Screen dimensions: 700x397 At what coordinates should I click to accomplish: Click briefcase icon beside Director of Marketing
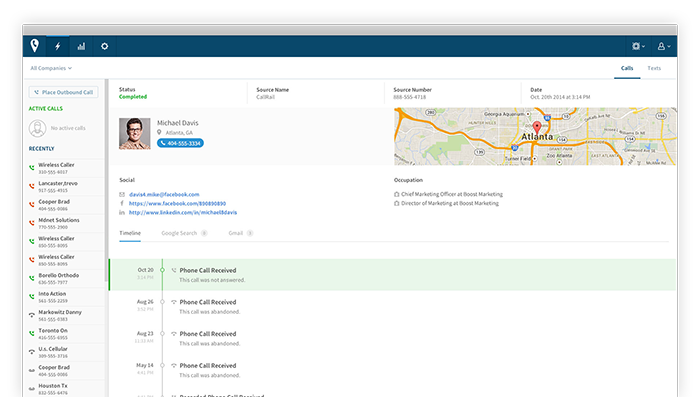[x=396, y=203]
